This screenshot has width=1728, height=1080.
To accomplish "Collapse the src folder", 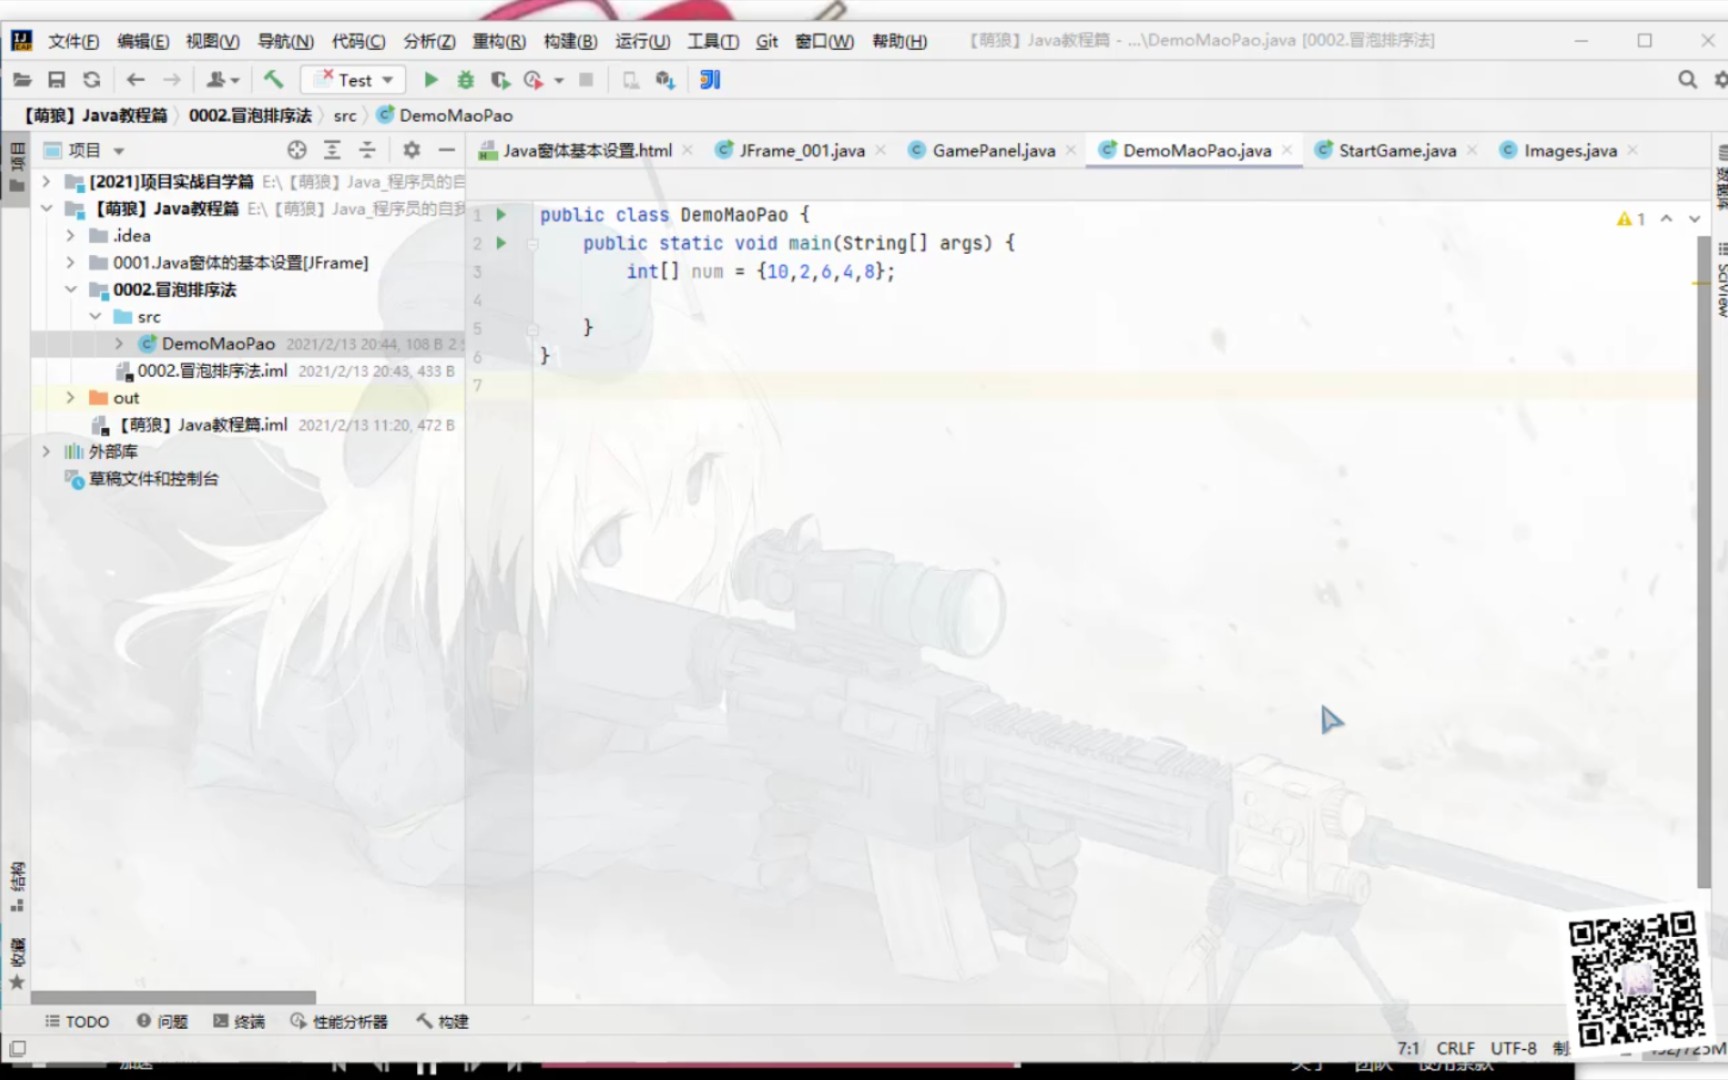I will click(x=95, y=316).
